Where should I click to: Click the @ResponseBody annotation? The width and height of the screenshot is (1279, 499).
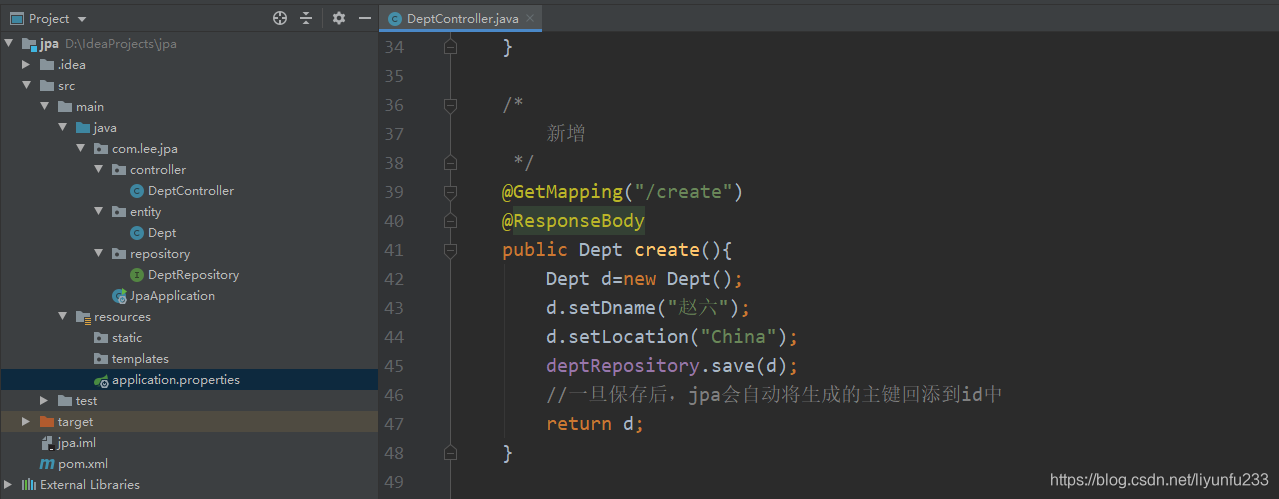[574, 221]
